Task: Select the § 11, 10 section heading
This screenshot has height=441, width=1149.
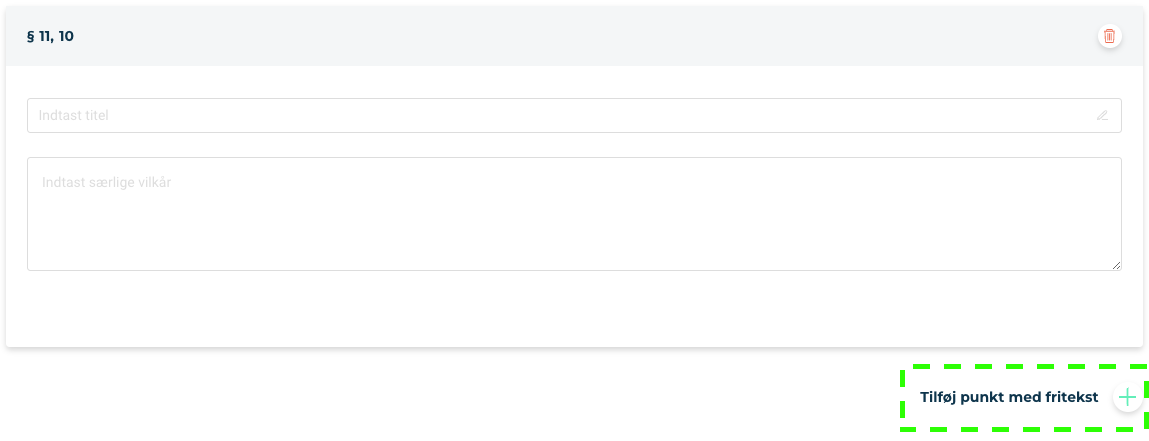Action: point(51,36)
